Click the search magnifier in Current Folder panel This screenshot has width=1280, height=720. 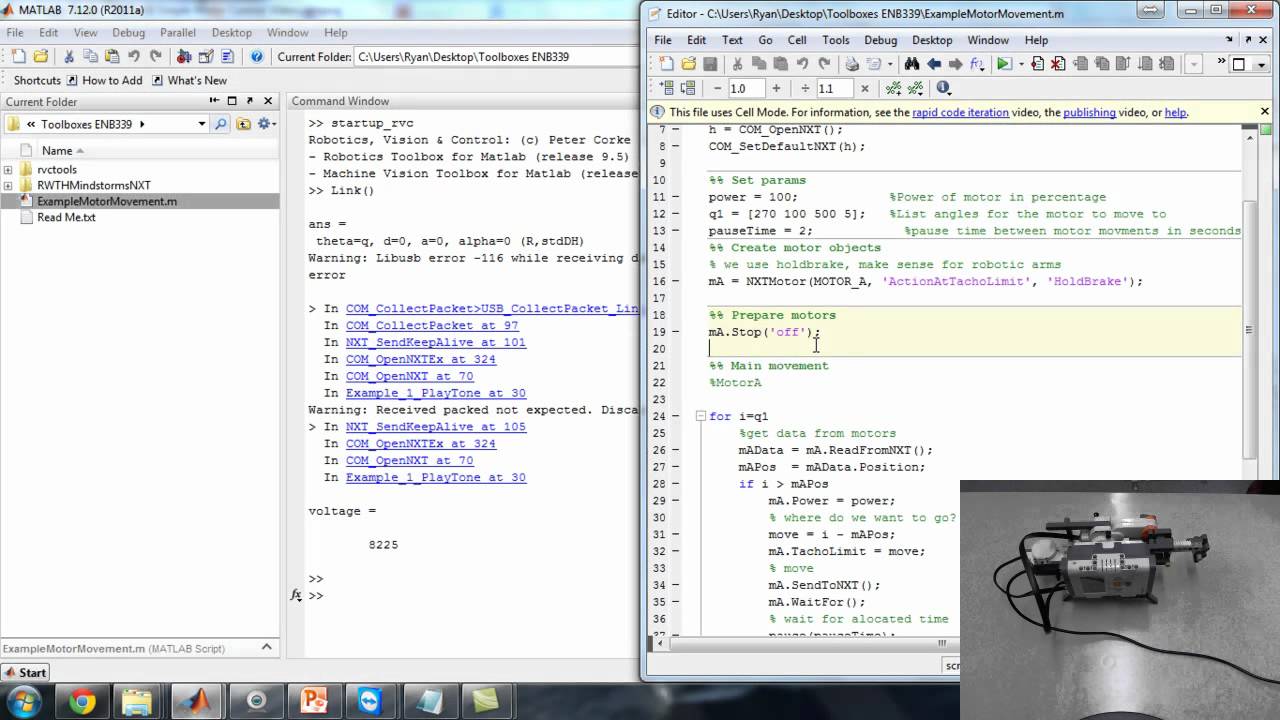tap(221, 124)
